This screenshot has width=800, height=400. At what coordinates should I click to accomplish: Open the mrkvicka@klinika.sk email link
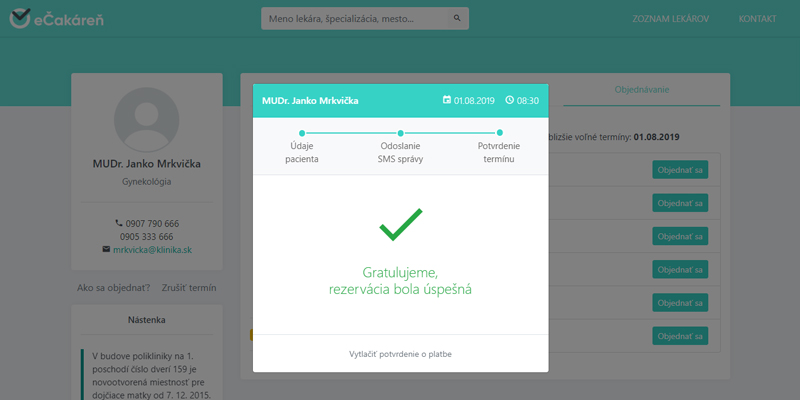point(152,249)
